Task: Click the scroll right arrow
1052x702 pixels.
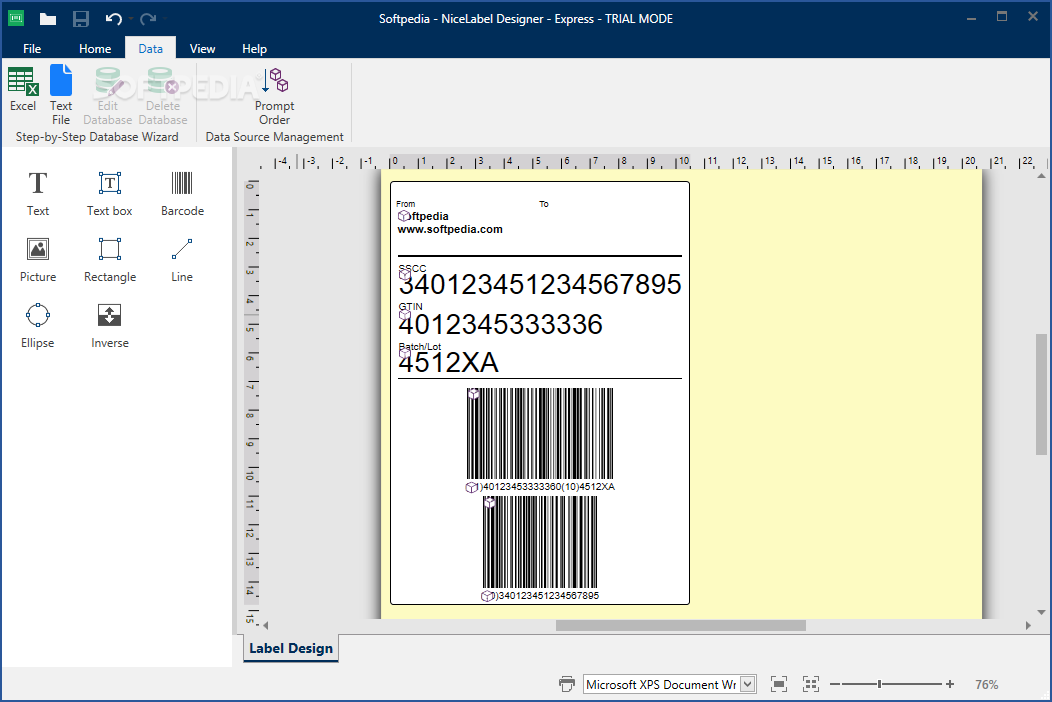Action: (x=1028, y=625)
